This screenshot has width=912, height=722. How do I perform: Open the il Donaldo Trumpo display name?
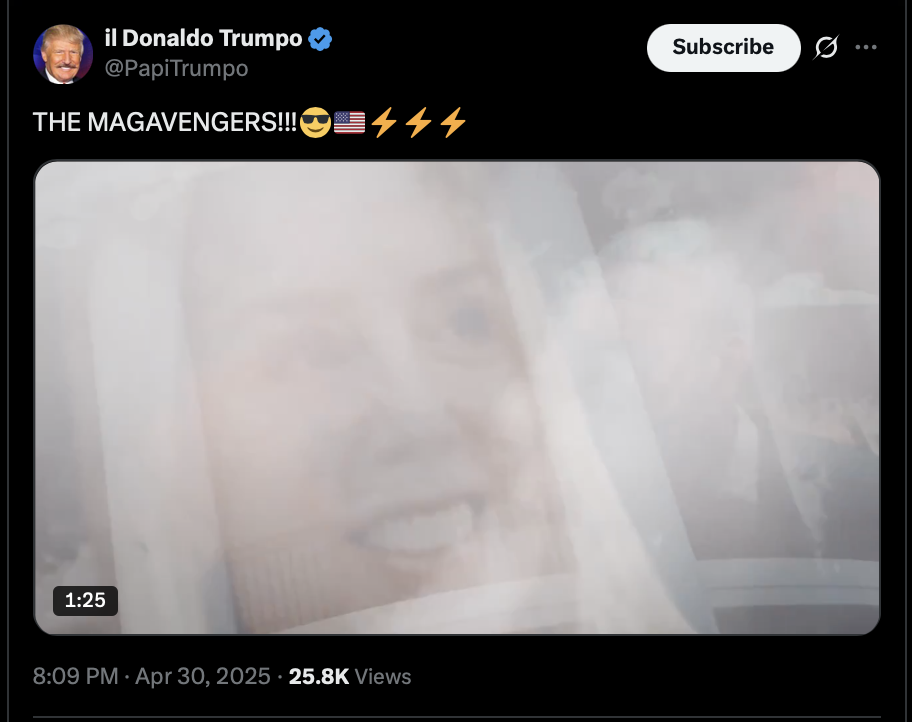(x=203, y=38)
